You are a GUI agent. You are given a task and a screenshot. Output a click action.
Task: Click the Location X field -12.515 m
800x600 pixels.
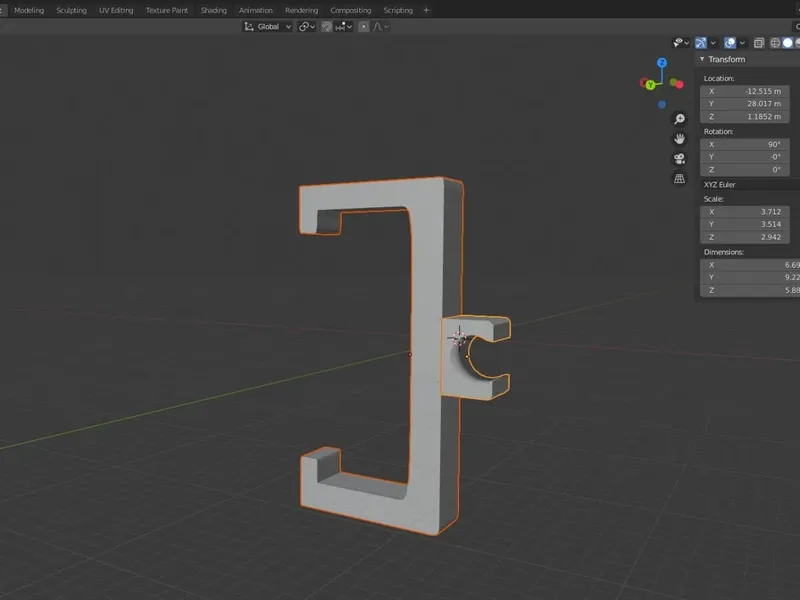click(744, 91)
